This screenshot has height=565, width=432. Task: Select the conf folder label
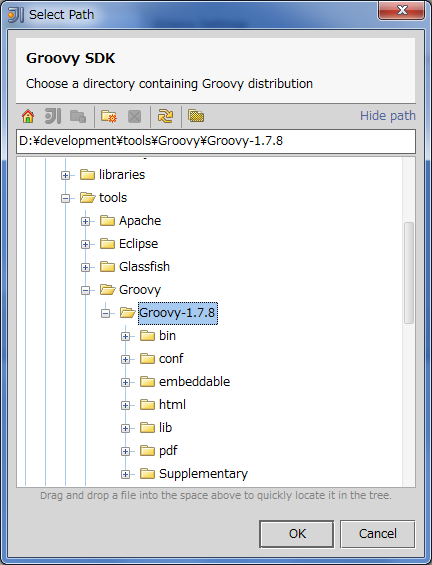coord(171,359)
